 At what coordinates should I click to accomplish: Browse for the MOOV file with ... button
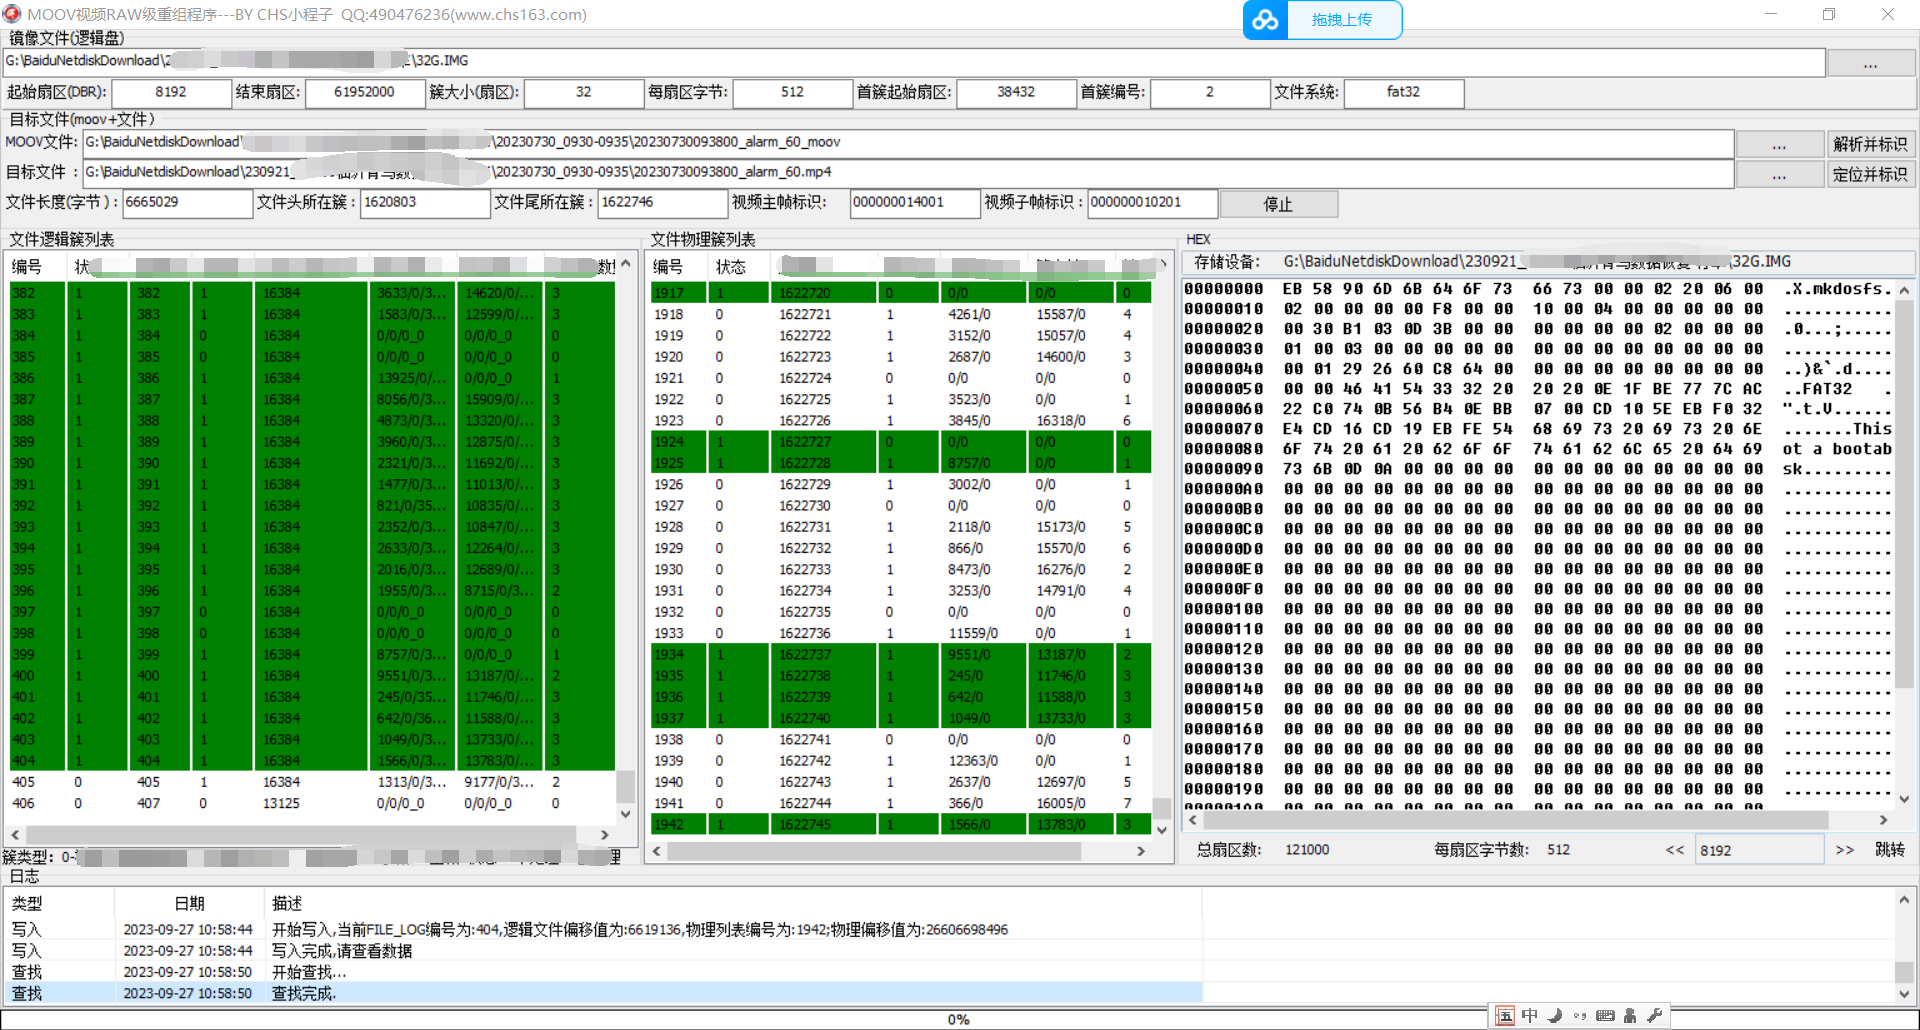coord(1779,144)
